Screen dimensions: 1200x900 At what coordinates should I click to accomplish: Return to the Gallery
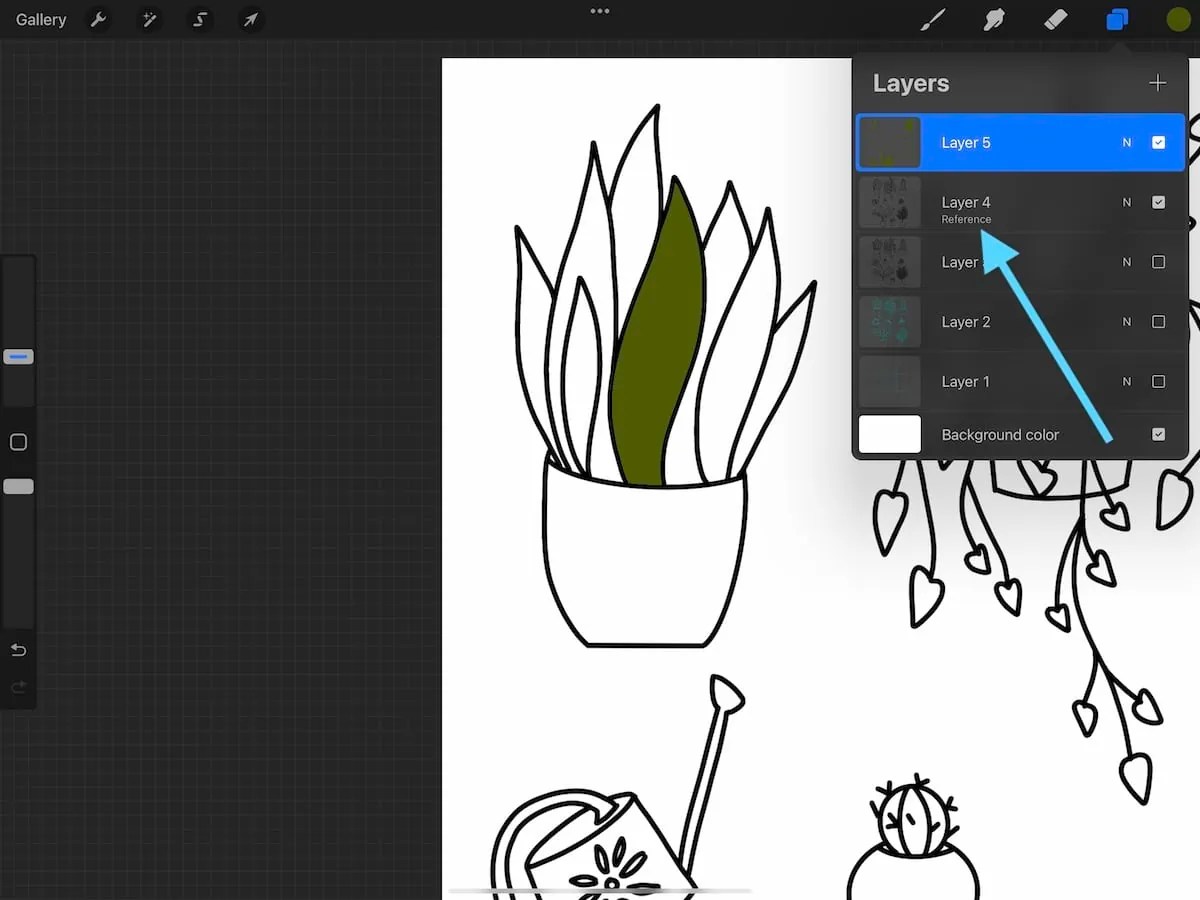(x=40, y=19)
